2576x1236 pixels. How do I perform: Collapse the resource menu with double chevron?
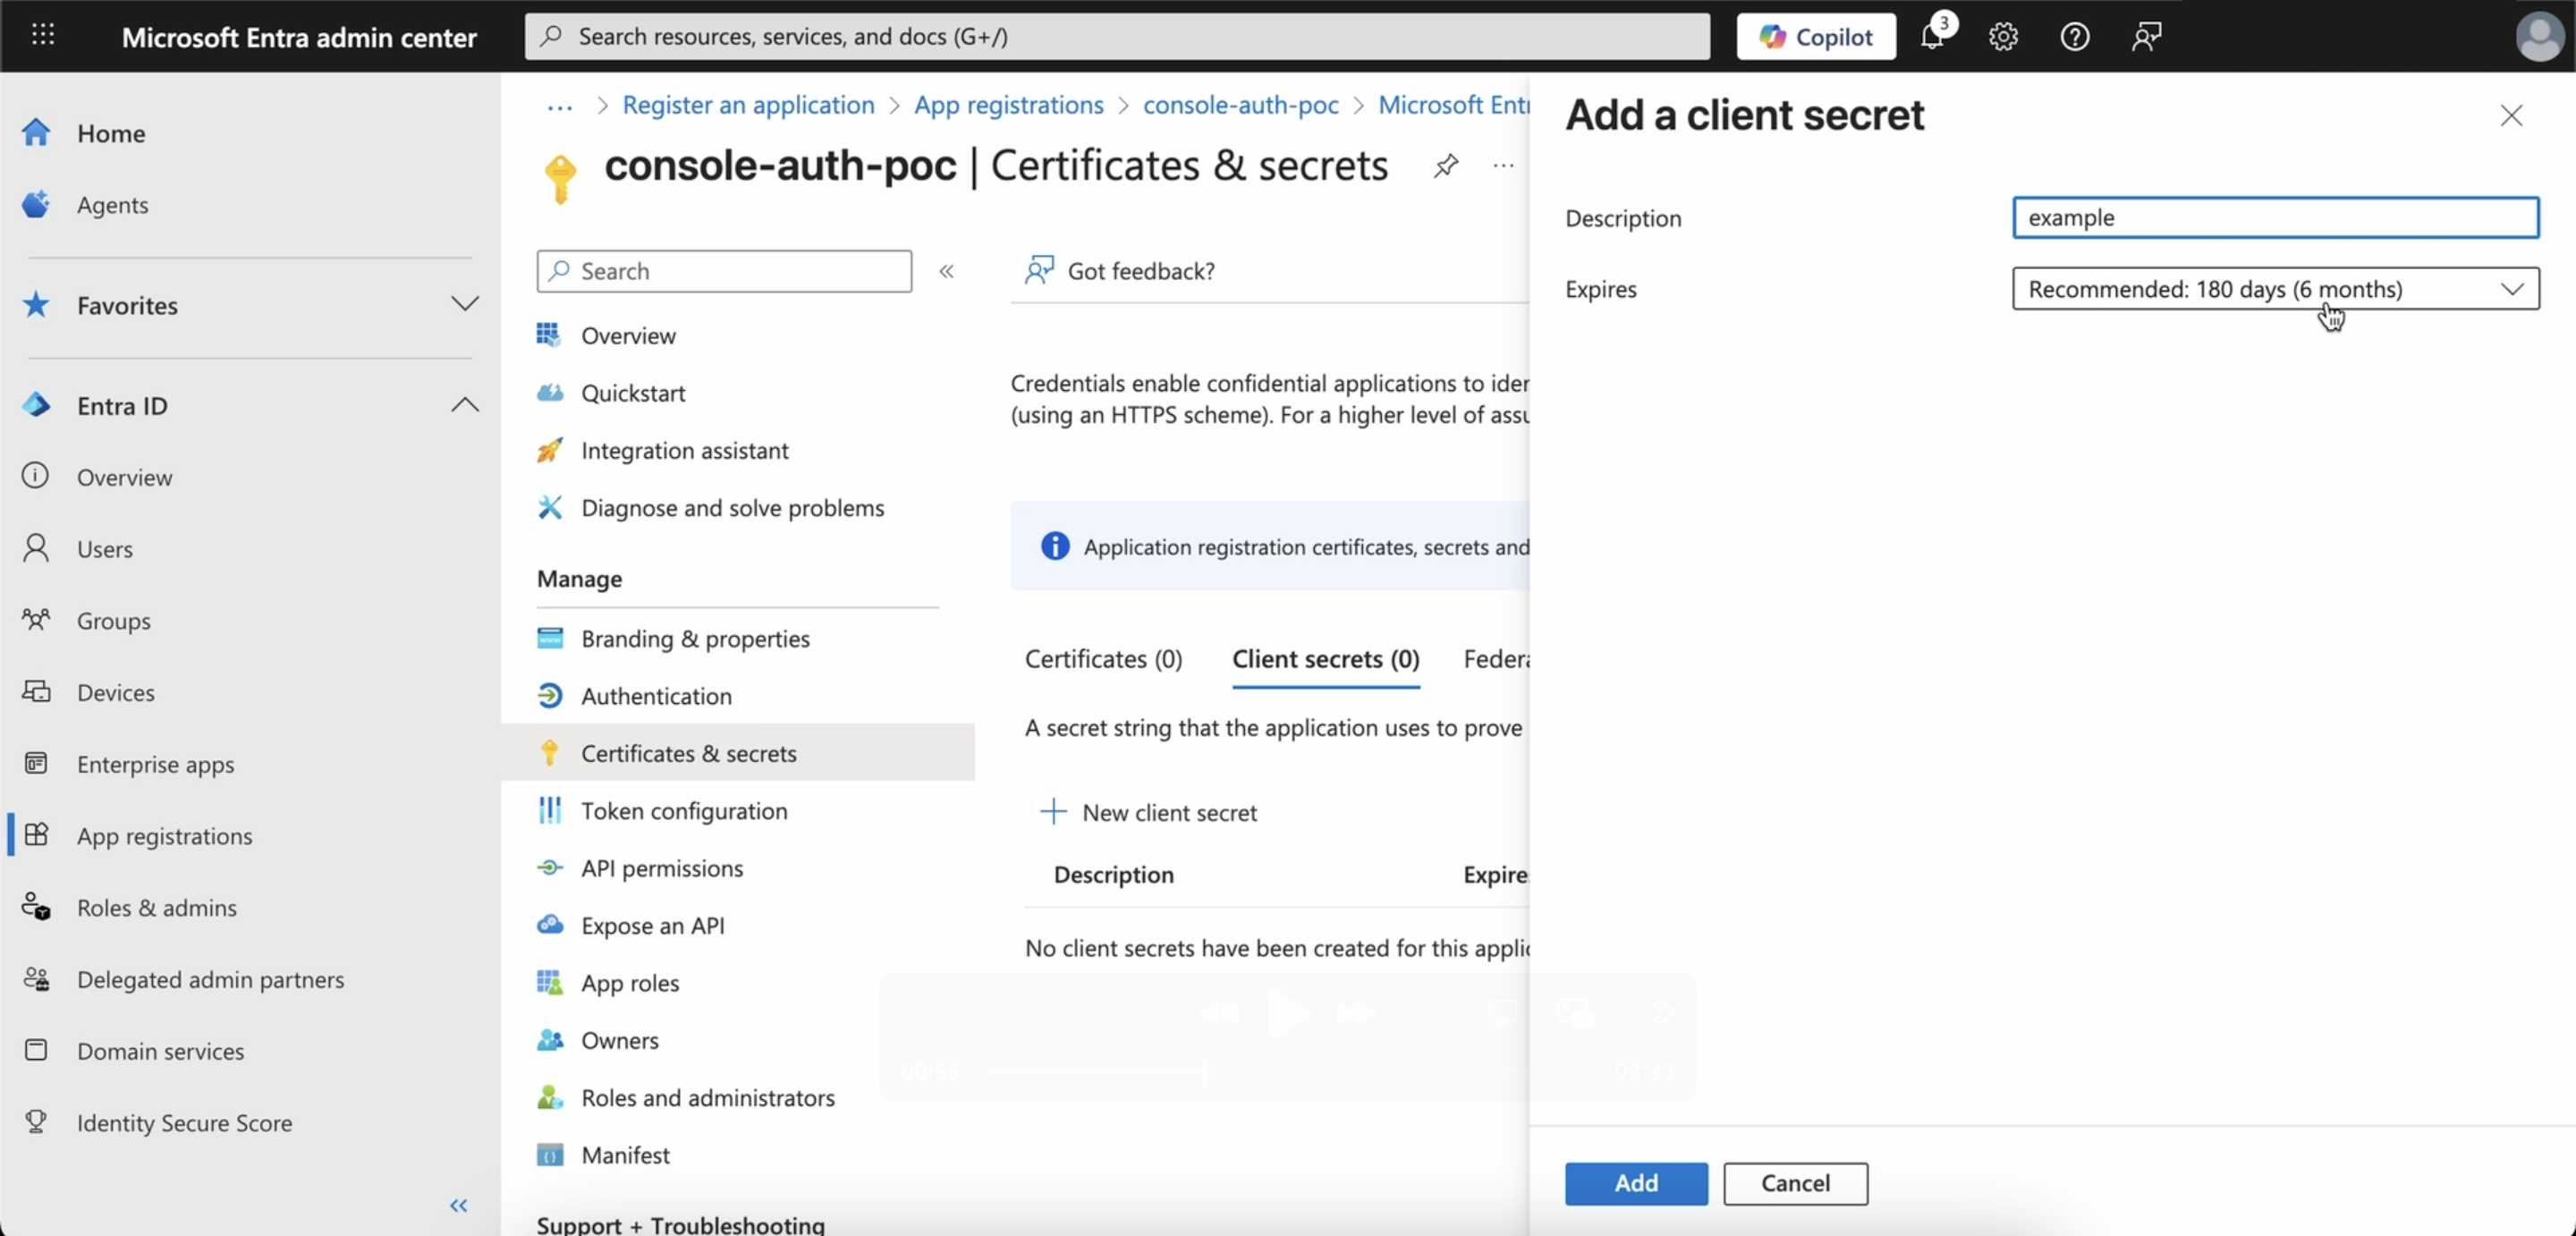point(946,271)
